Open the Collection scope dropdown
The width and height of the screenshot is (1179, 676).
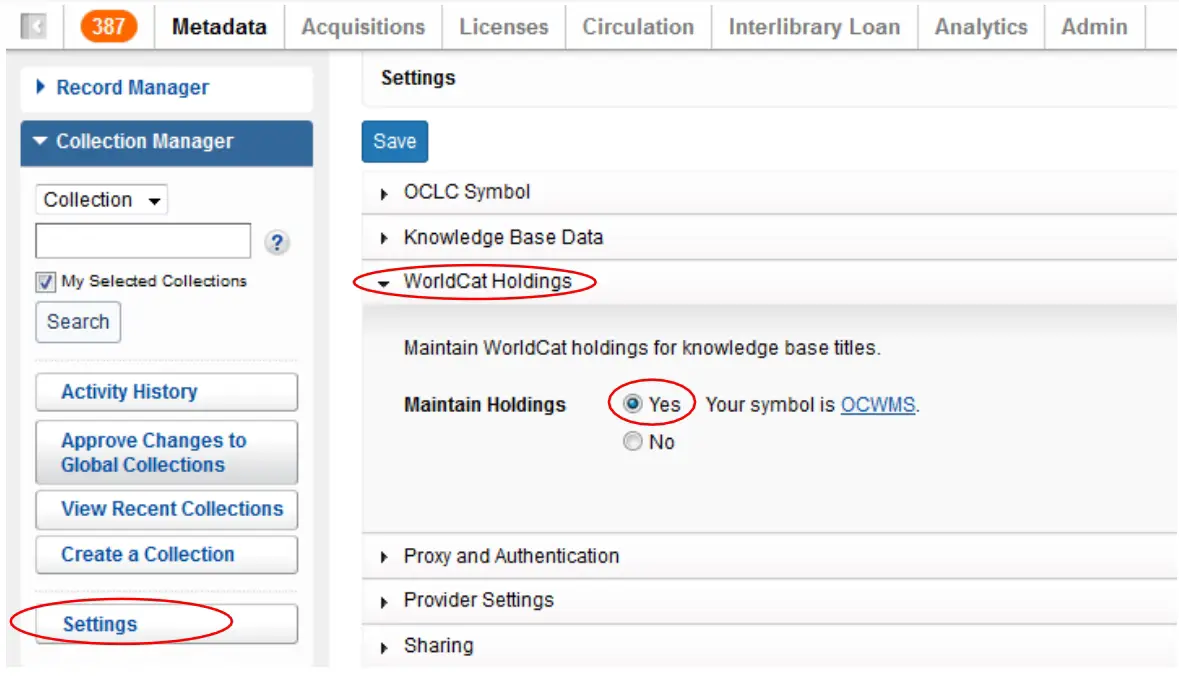click(x=102, y=200)
